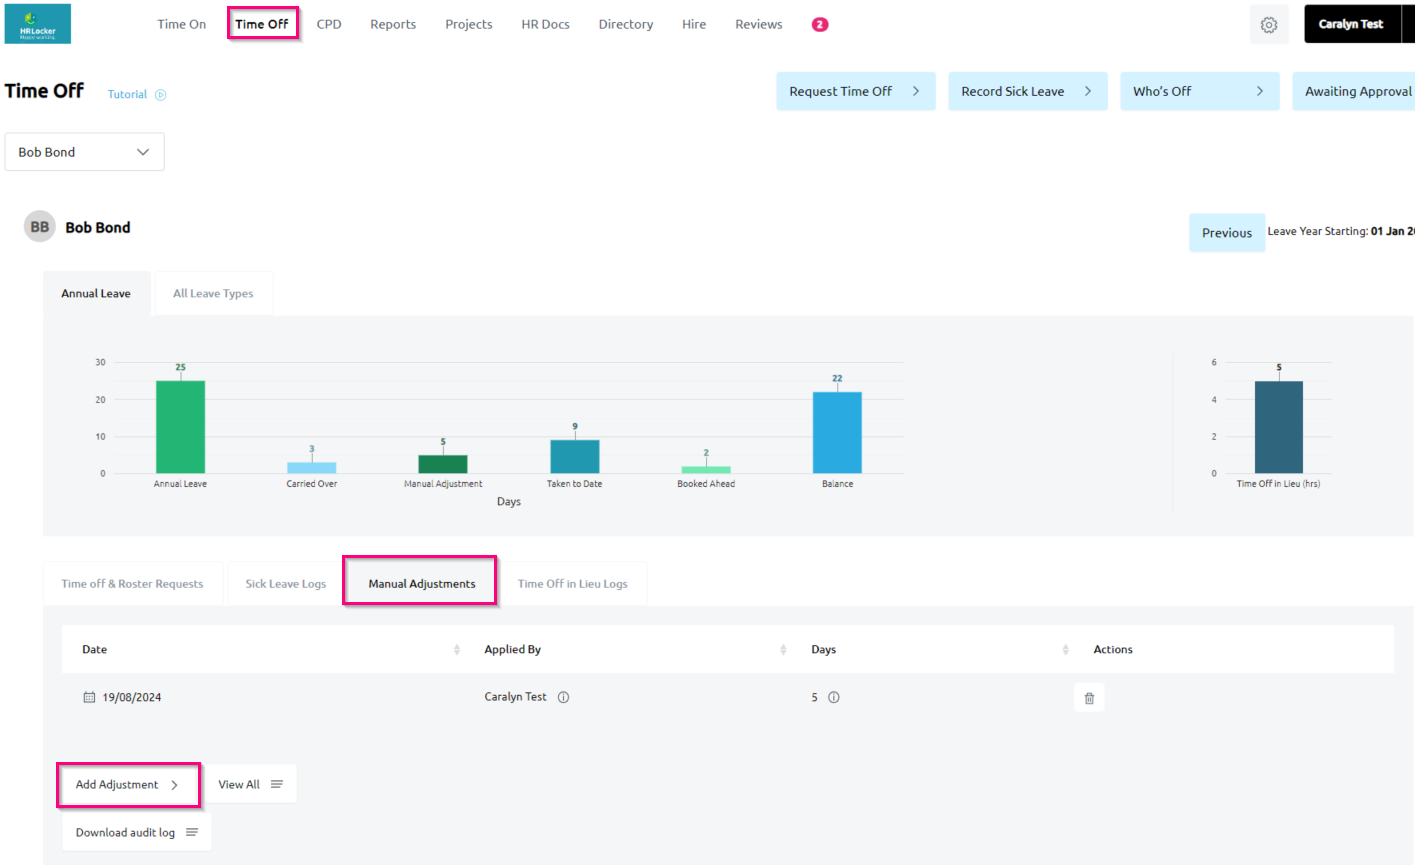Switch to the All Leave Types tab

213,294
